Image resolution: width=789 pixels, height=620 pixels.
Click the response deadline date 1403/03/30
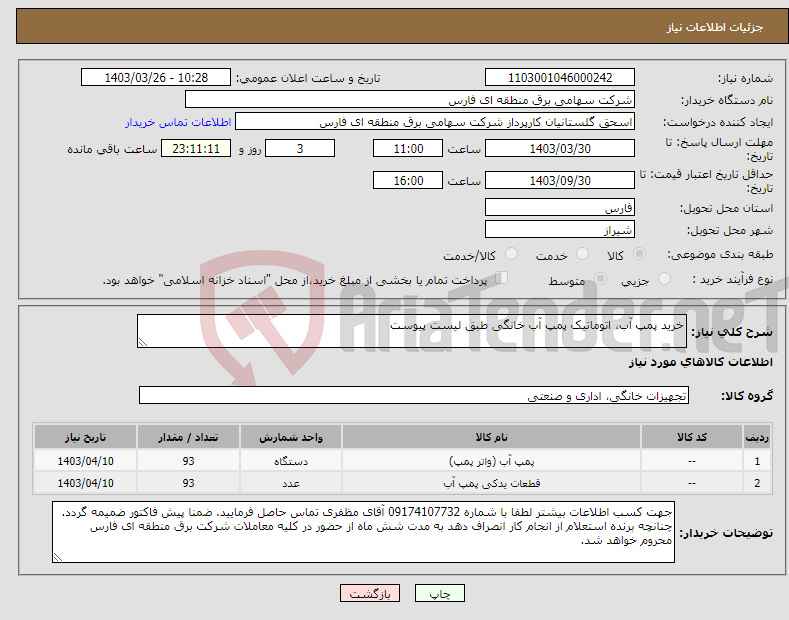click(x=560, y=148)
